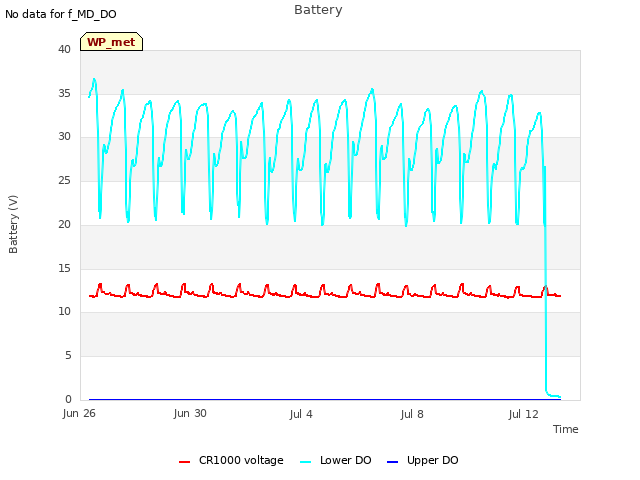640x480 pixels.
Task: Click the 0 y-axis tick label
Action: (68, 399)
